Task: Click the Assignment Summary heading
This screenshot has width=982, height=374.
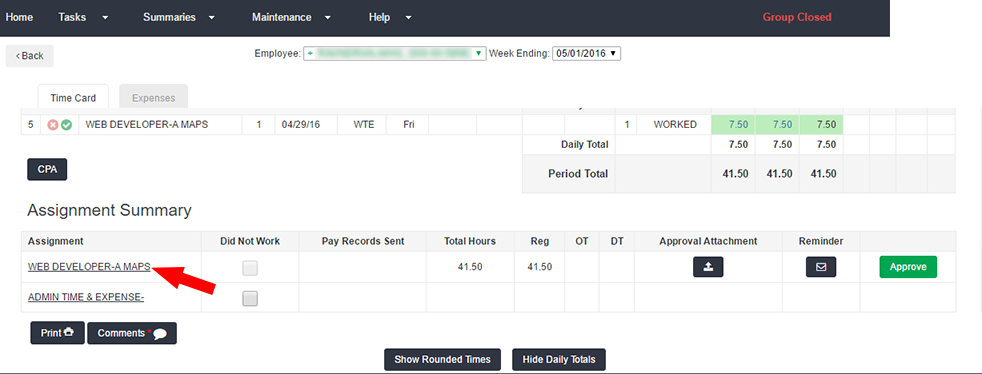Action: (x=110, y=210)
